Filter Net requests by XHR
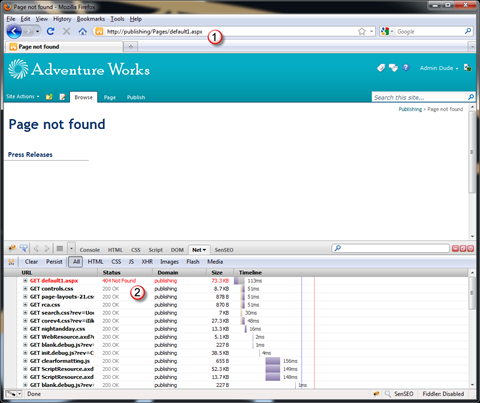Screen dimensions: 480x403 click(147, 262)
